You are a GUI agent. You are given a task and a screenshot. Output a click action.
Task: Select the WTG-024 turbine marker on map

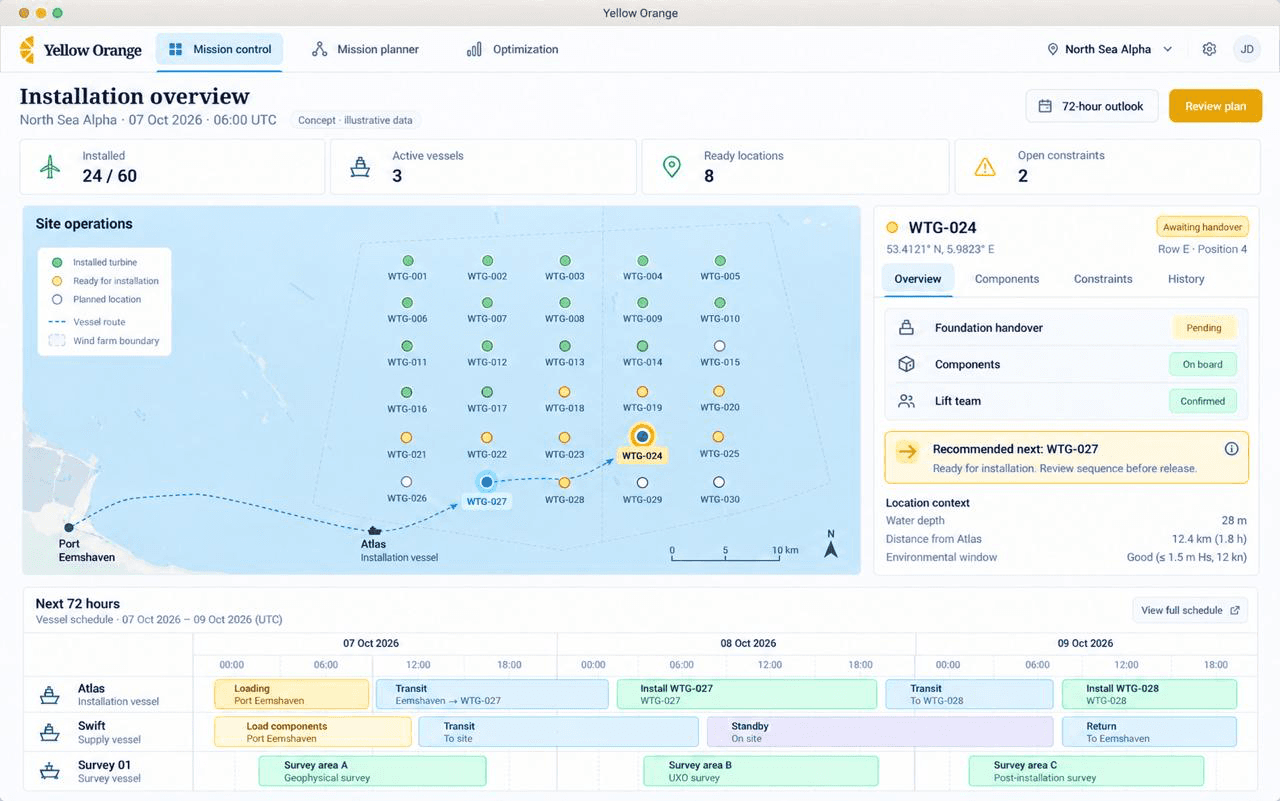click(x=642, y=436)
